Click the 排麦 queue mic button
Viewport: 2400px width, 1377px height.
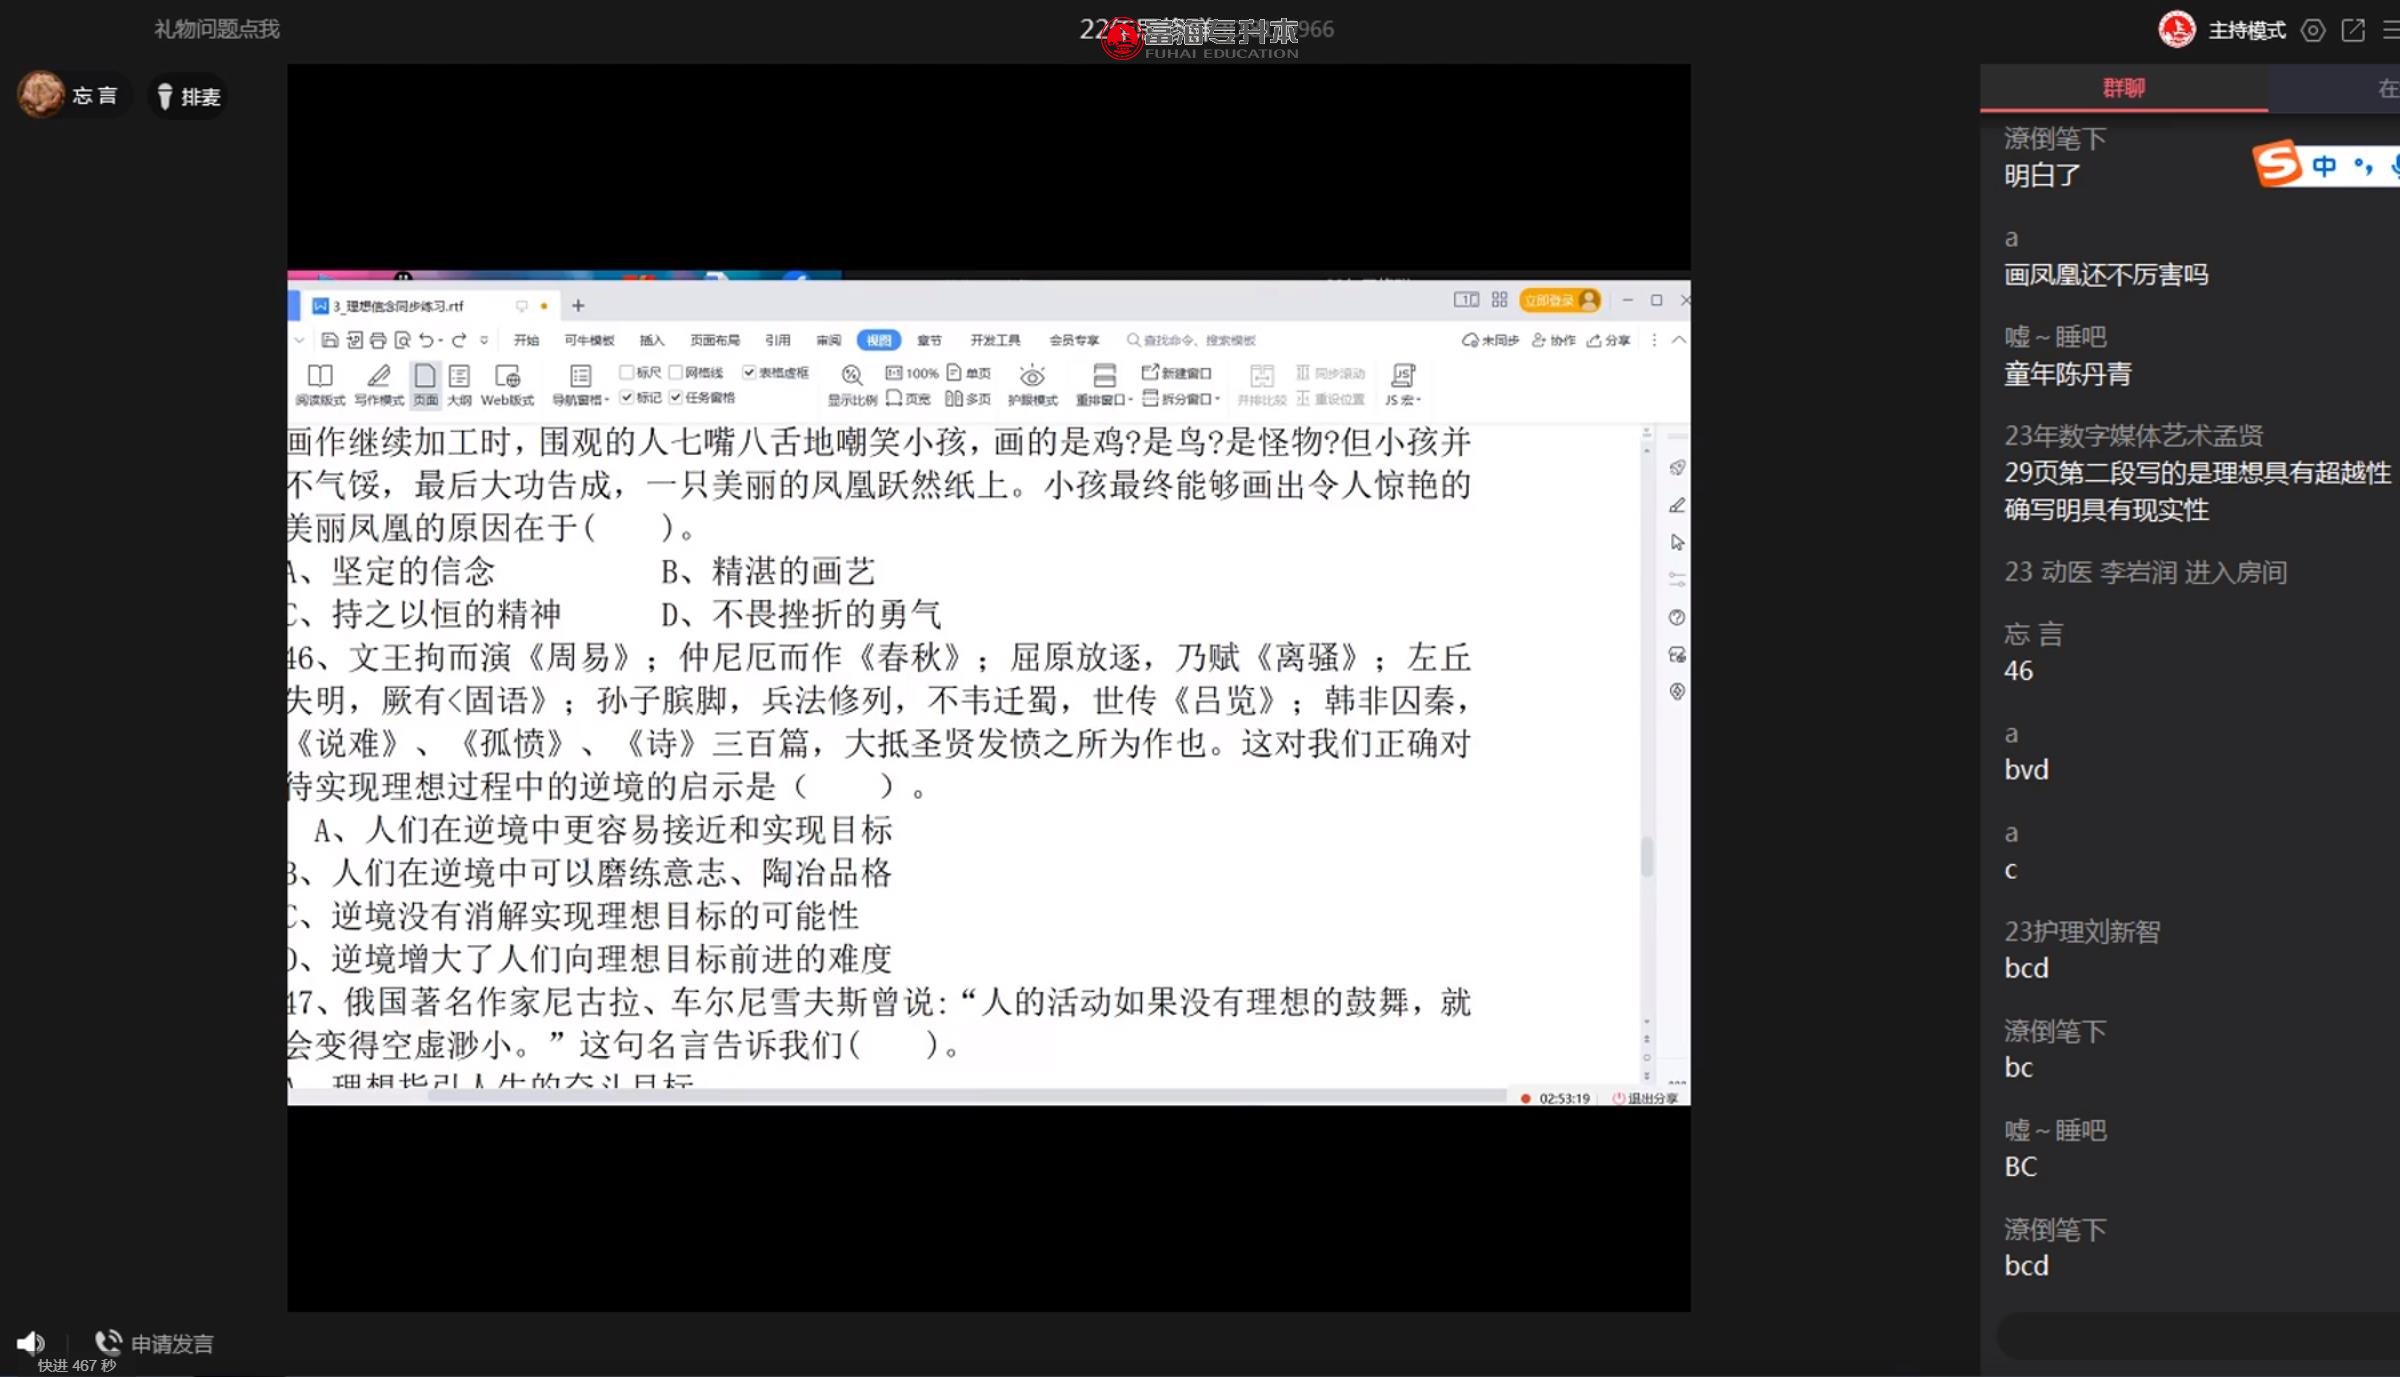click(x=188, y=96)
